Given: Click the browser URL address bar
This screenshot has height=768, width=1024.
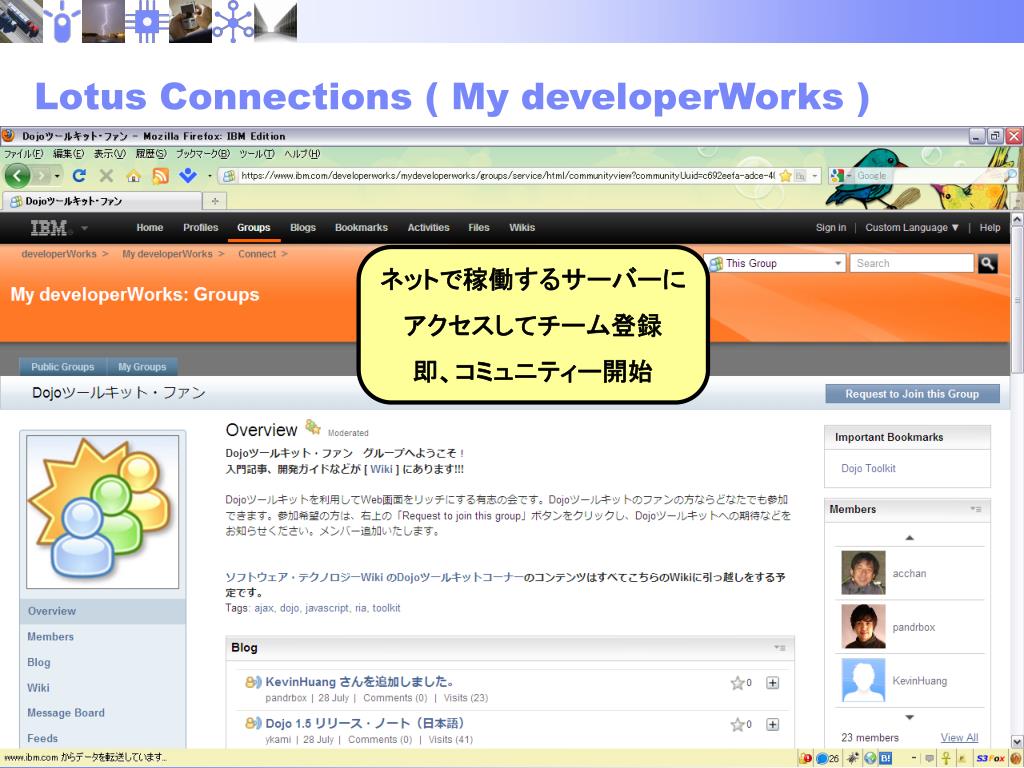Looking at the screenshot, I should (x=506, y=176).
